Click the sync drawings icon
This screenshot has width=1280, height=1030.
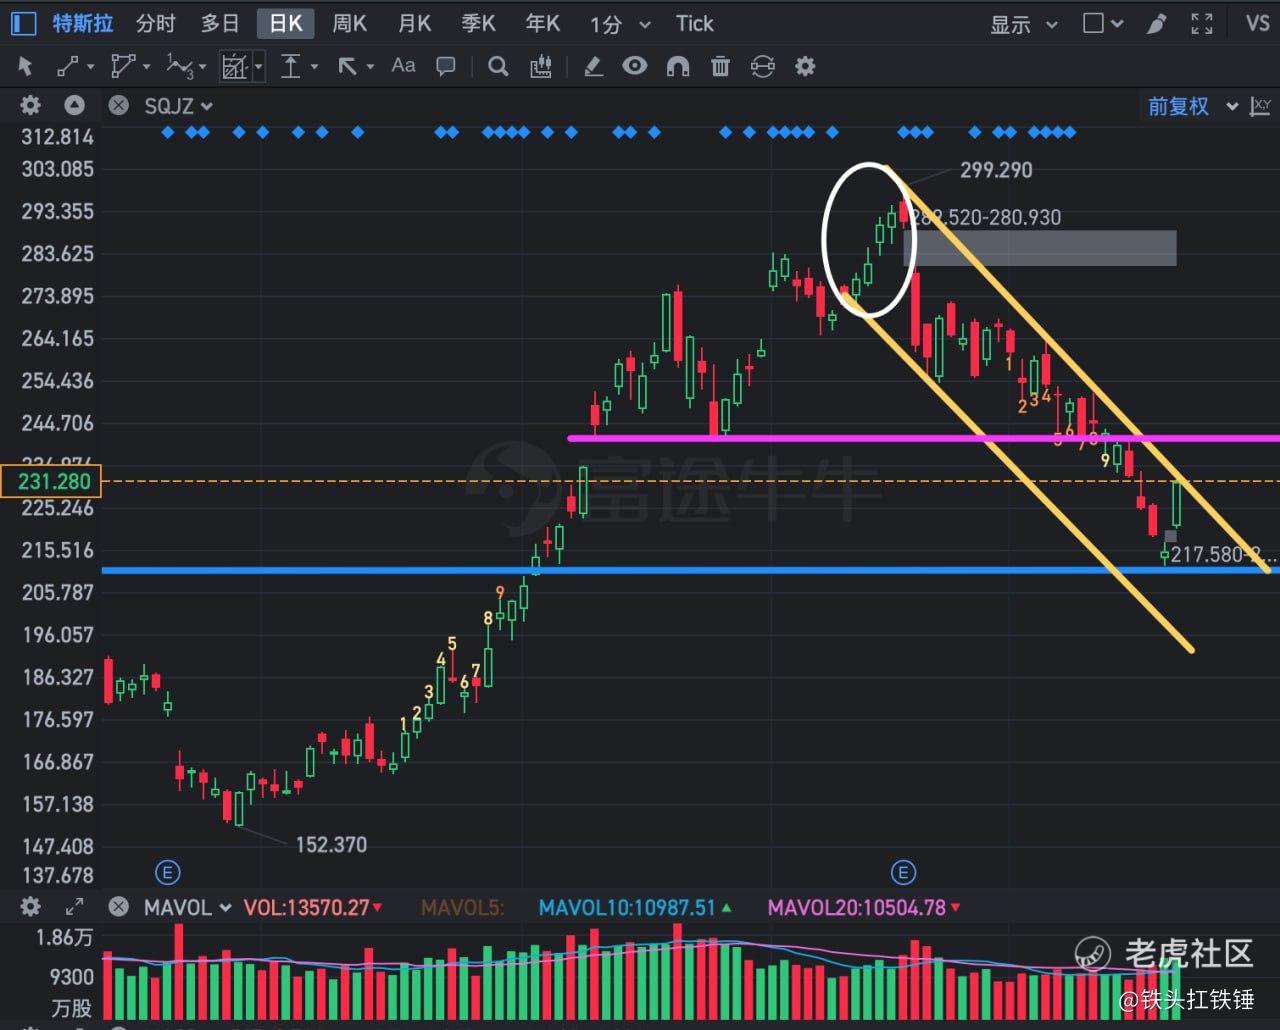click(x=762, y=67)
